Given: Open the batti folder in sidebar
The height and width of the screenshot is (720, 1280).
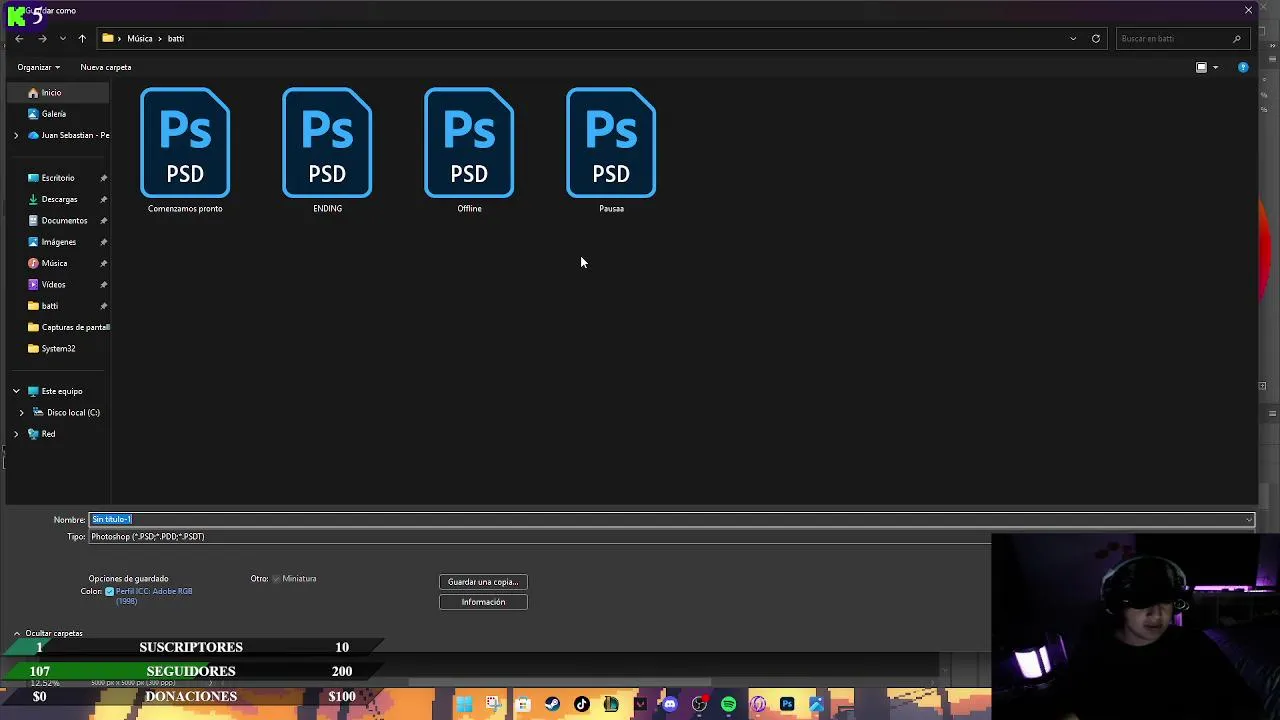Looking at the screenshot, I should click(x=49, y=306).
